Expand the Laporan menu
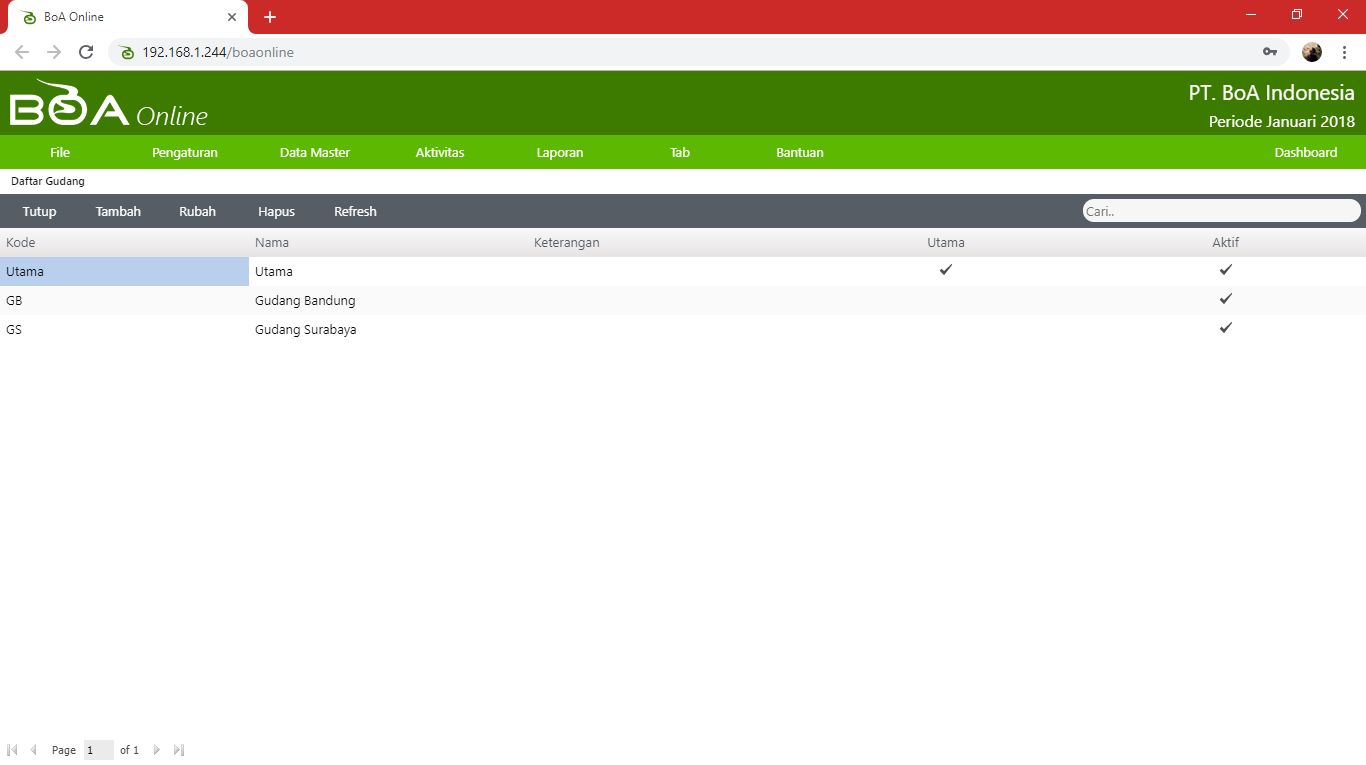Screen dimensions: 1366x765 (560, 153)
